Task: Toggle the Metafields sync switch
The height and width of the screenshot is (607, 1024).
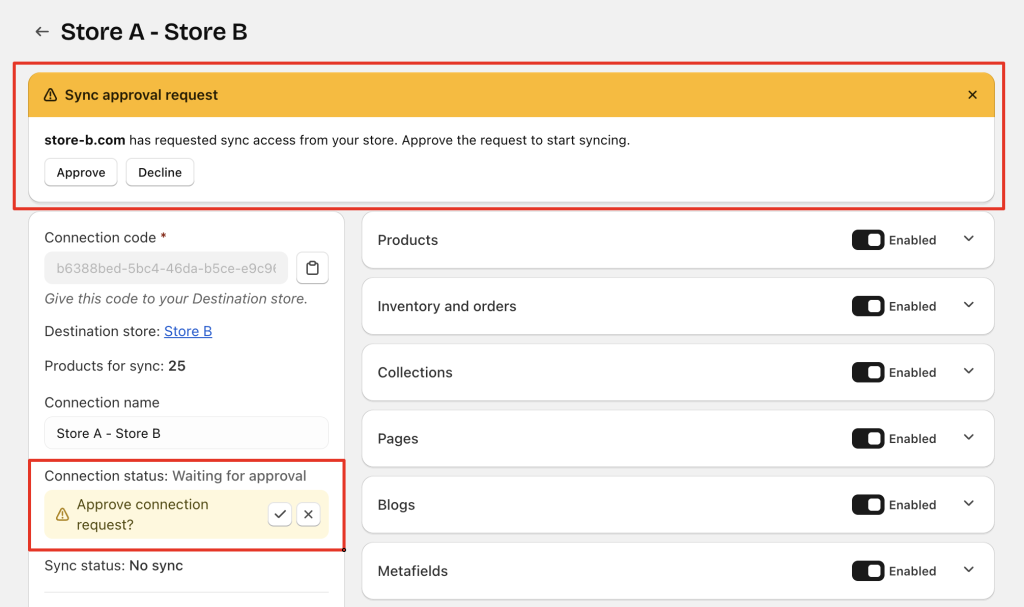Action: point(867,571)
